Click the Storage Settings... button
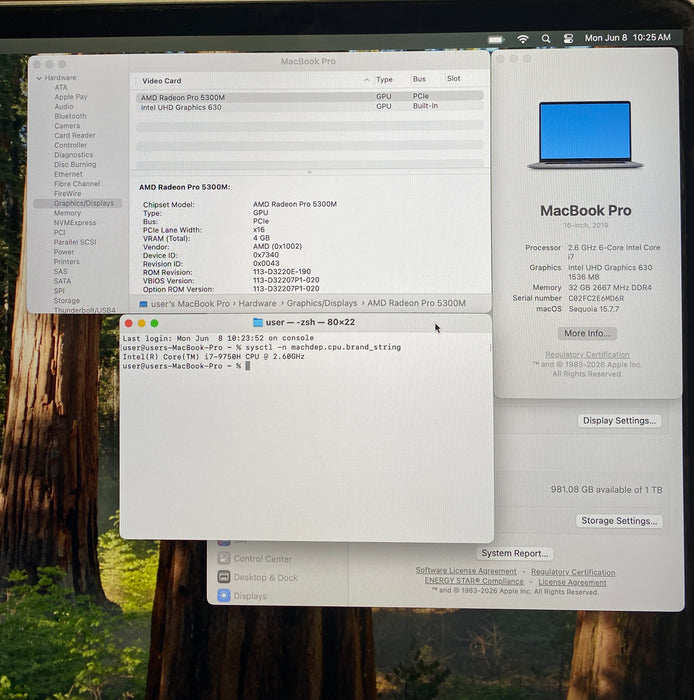Image resolution: width=694 pixels, height=700 pixels. (x=619, y=521)
